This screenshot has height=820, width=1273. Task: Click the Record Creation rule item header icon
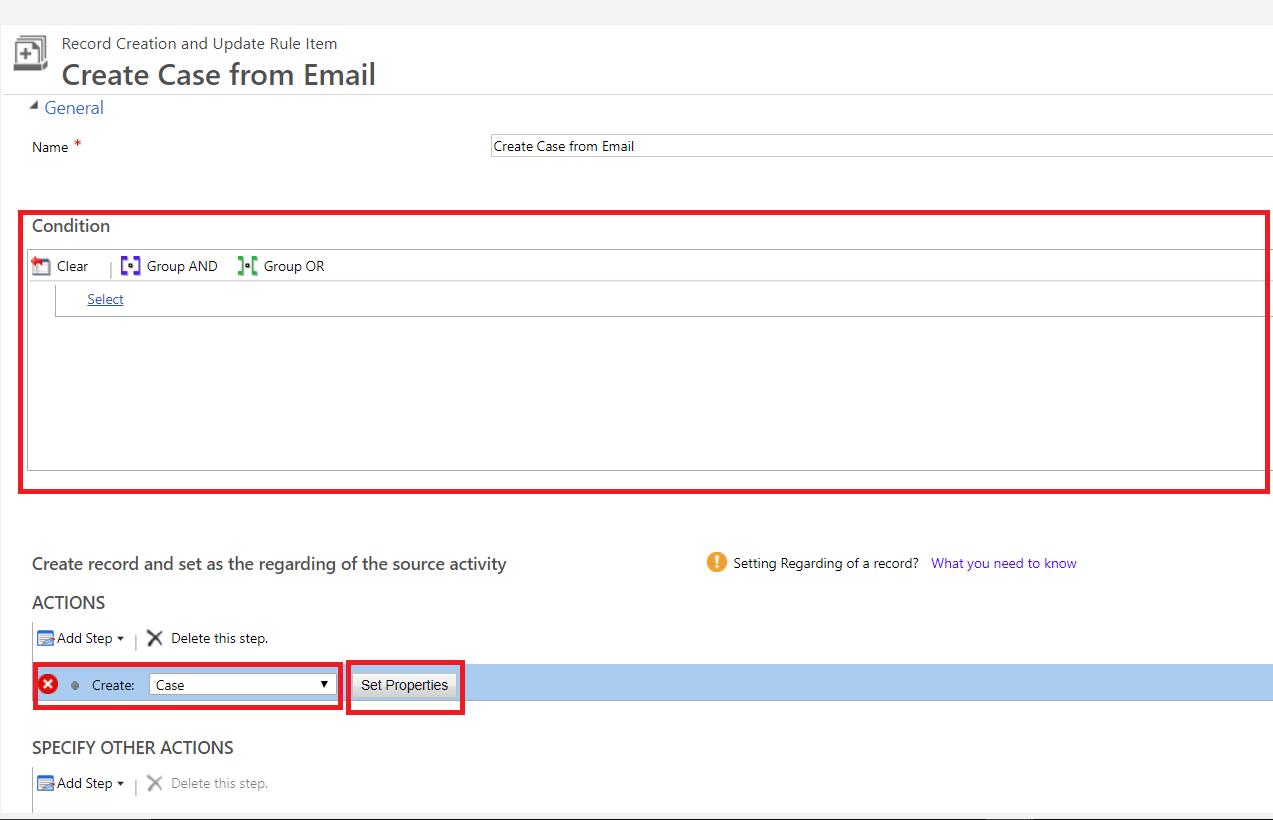30,53
